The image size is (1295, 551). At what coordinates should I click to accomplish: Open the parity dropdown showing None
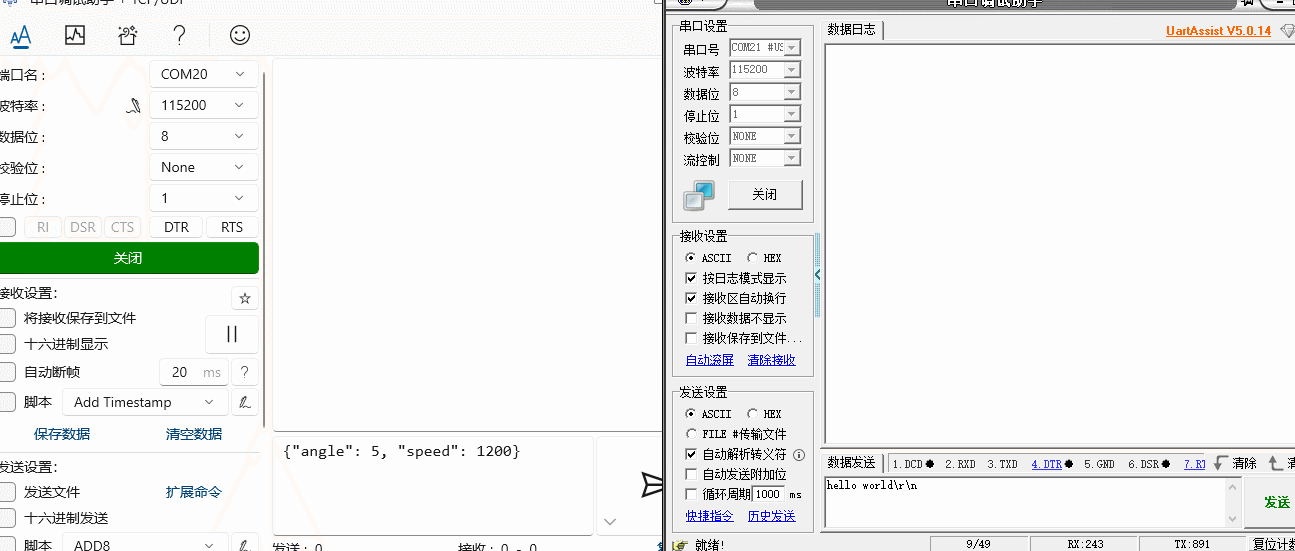(x=204, y=167)
